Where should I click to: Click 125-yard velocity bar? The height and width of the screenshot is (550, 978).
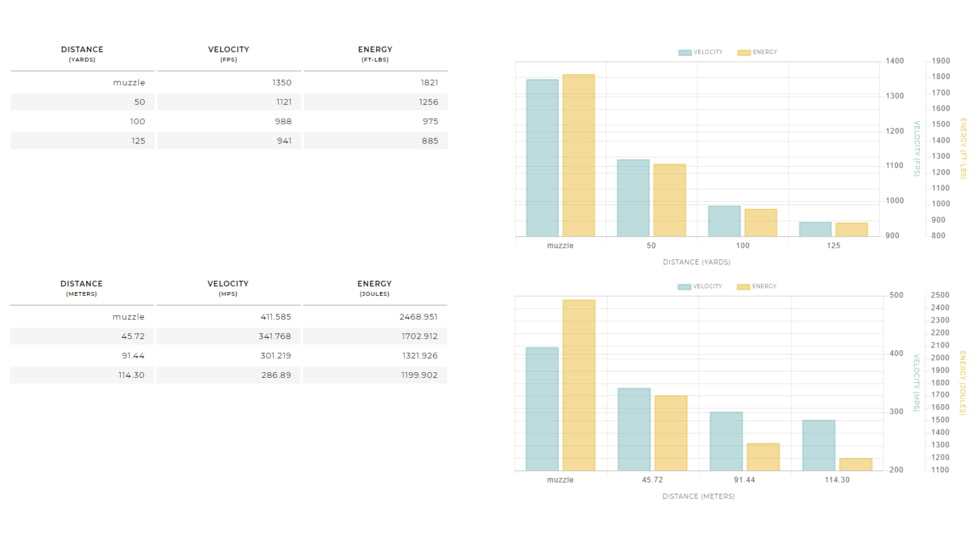(x=815, y=229)
